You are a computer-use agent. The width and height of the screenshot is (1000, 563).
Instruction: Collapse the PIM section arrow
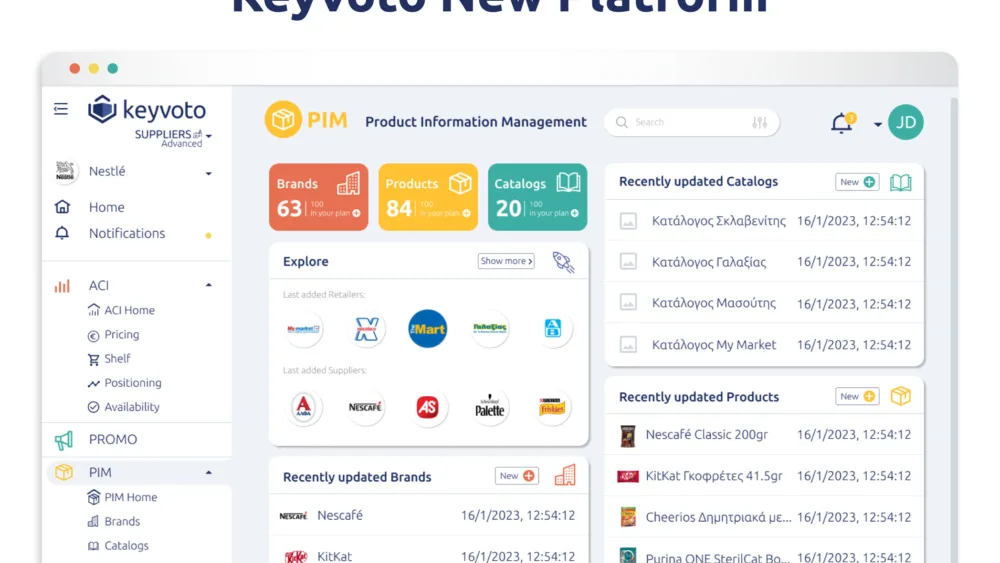click(209, 472)
